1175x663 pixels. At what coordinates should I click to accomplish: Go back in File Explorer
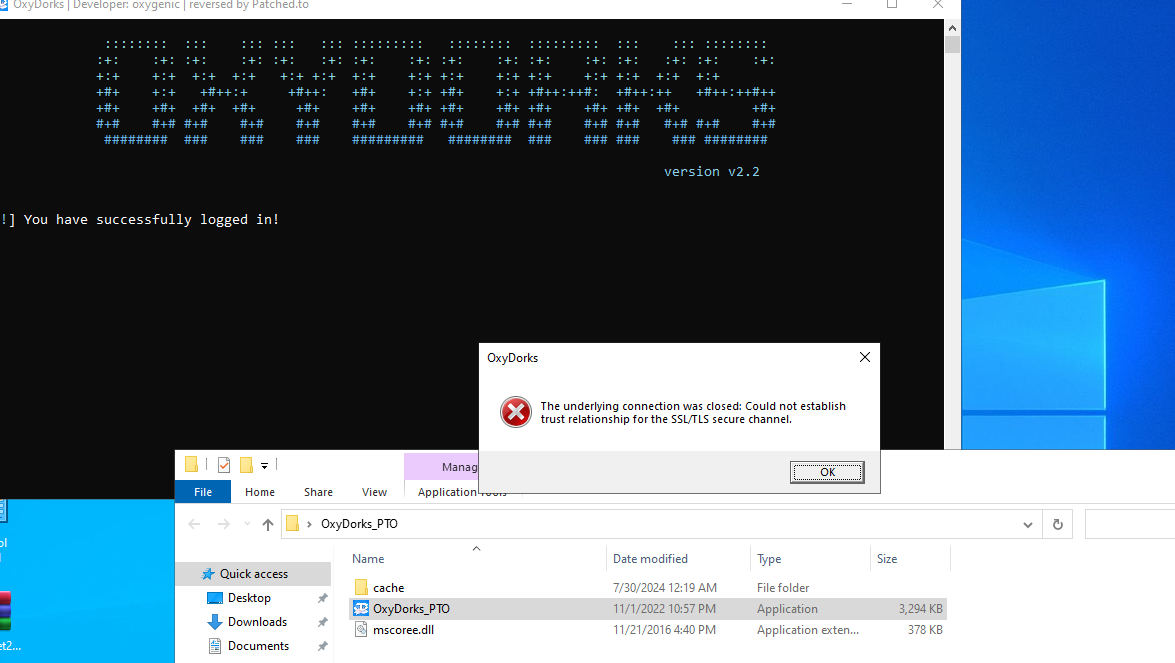point(194,524)
